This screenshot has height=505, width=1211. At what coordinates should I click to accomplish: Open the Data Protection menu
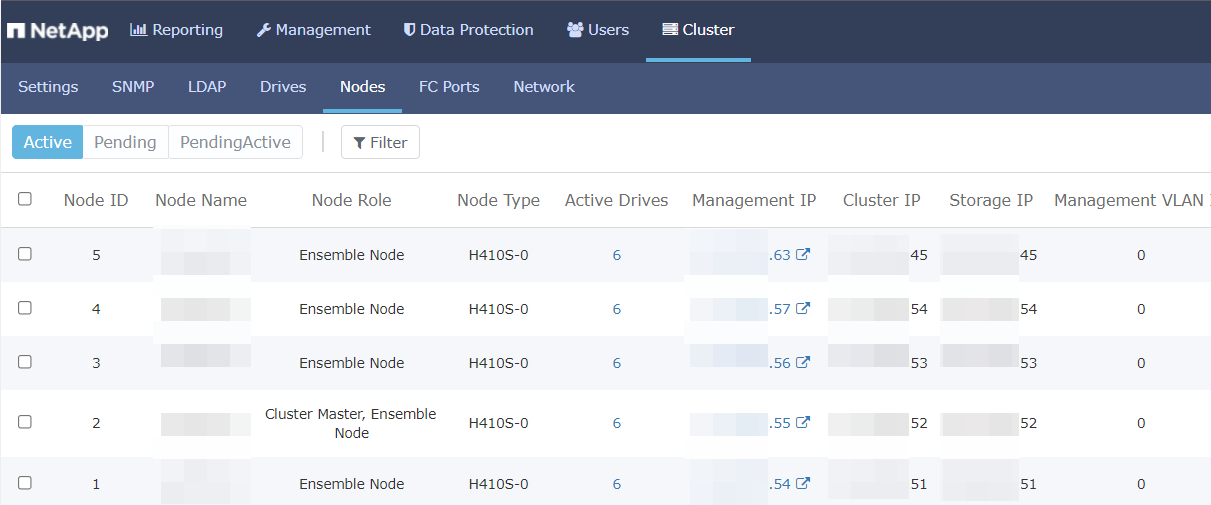point(469,30)
